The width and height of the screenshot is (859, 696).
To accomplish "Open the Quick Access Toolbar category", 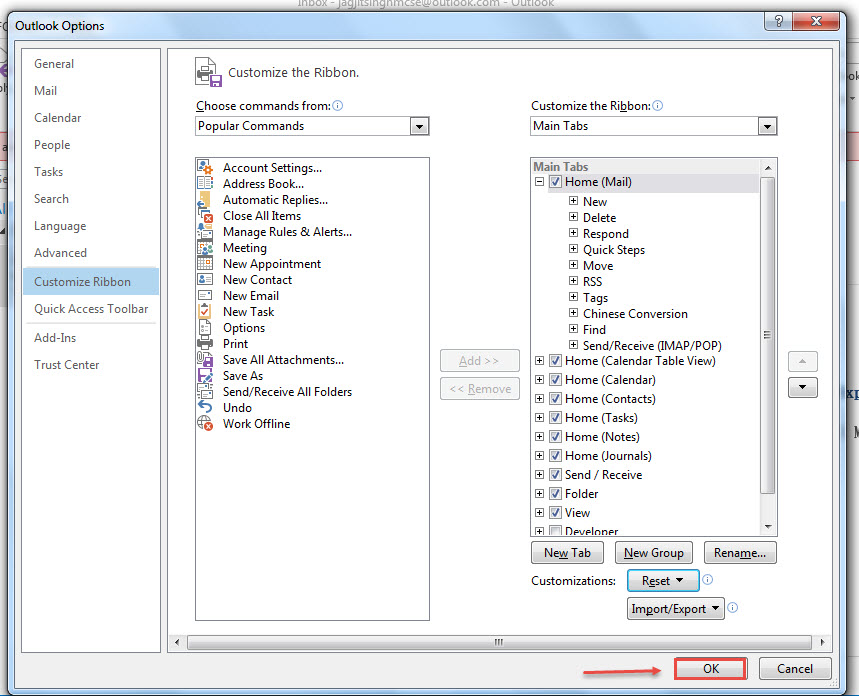I will (91, 309).
